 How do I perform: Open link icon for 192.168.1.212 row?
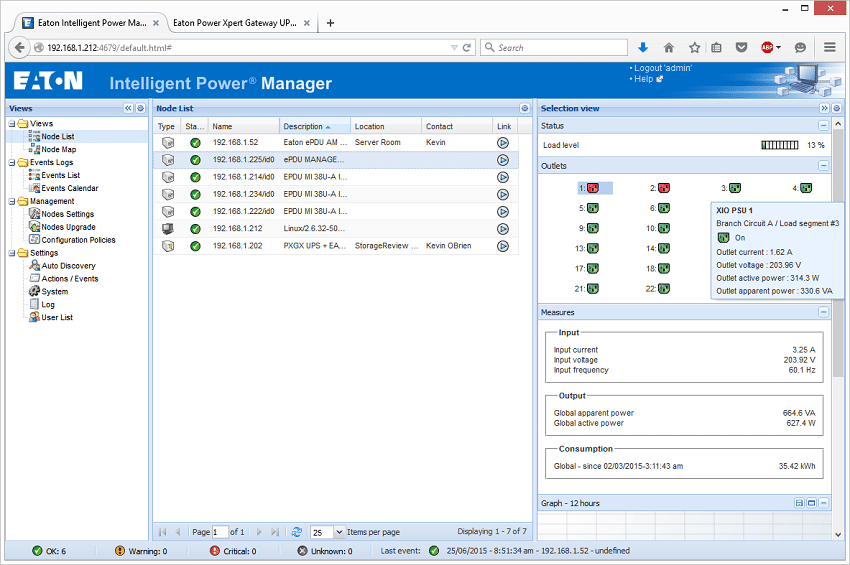503,229
